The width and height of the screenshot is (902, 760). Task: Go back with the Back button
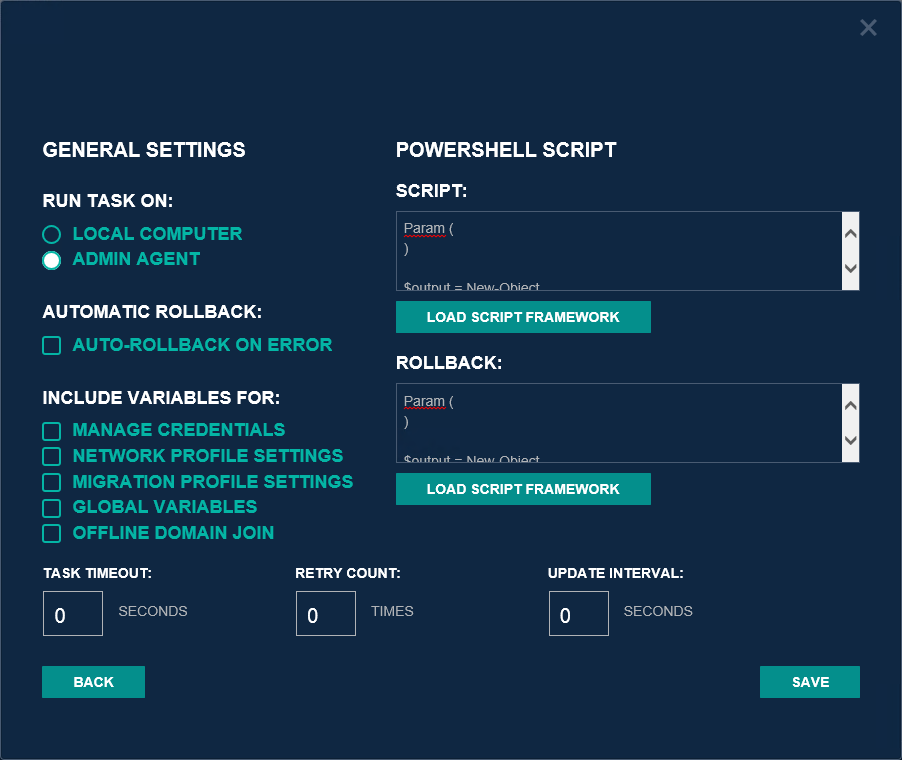pyautogui.click(x=93, y=682)
